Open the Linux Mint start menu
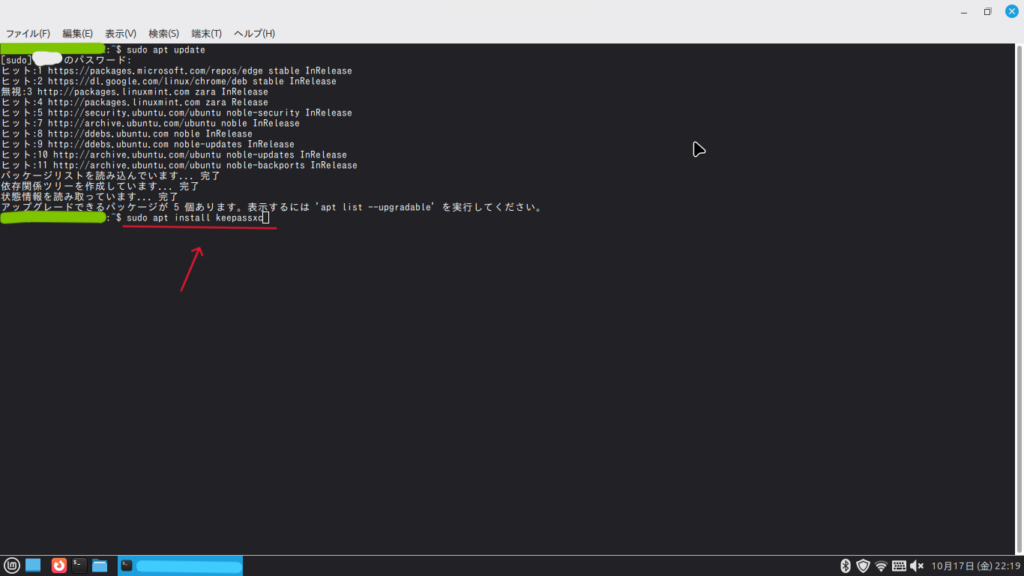The image size is (1024, 576). pos(12,566)
